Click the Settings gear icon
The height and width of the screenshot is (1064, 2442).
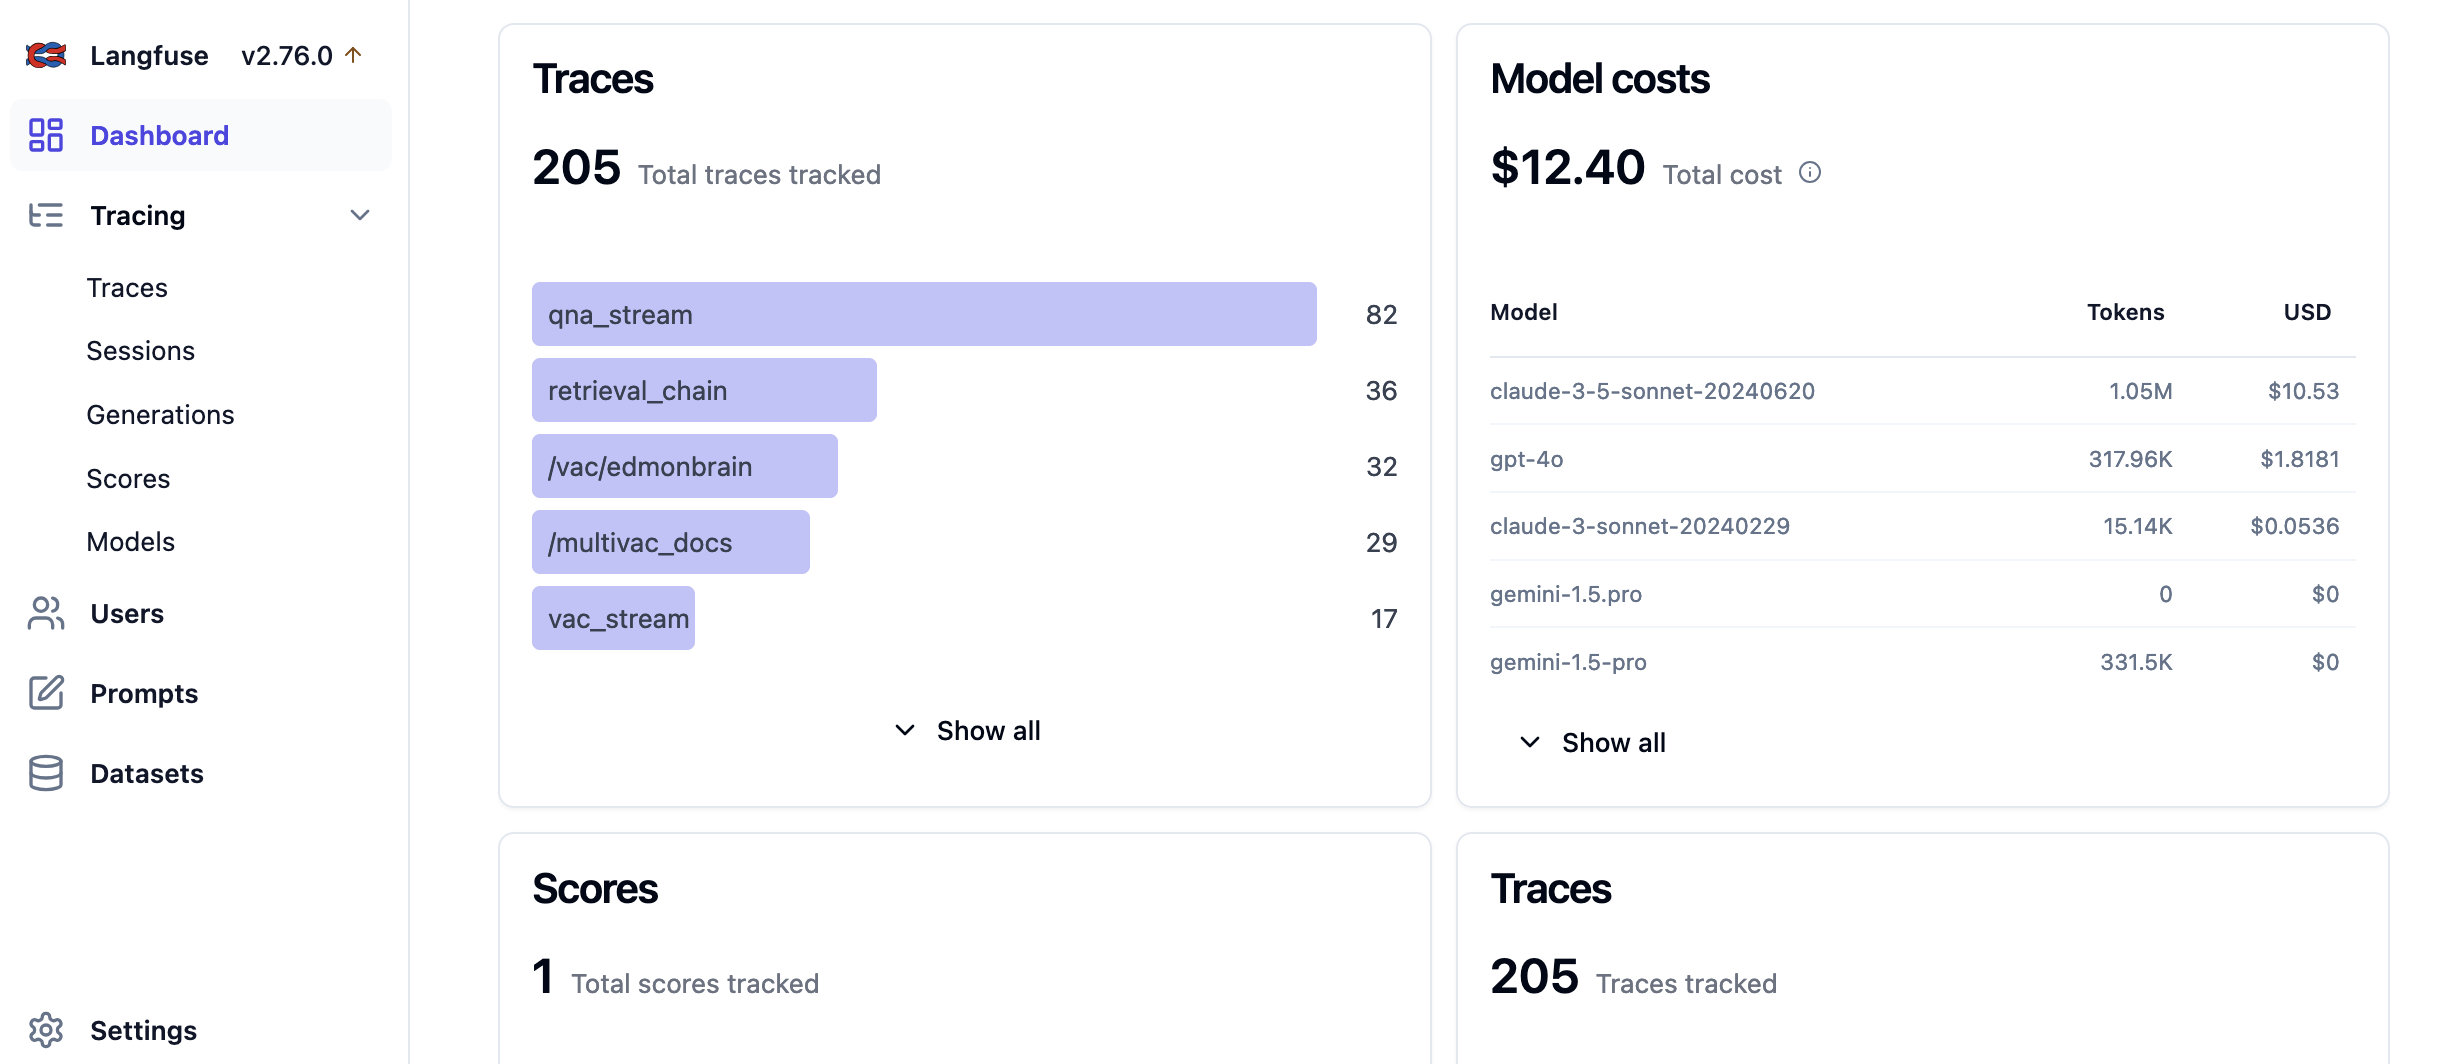click(x=46, y=1030)
